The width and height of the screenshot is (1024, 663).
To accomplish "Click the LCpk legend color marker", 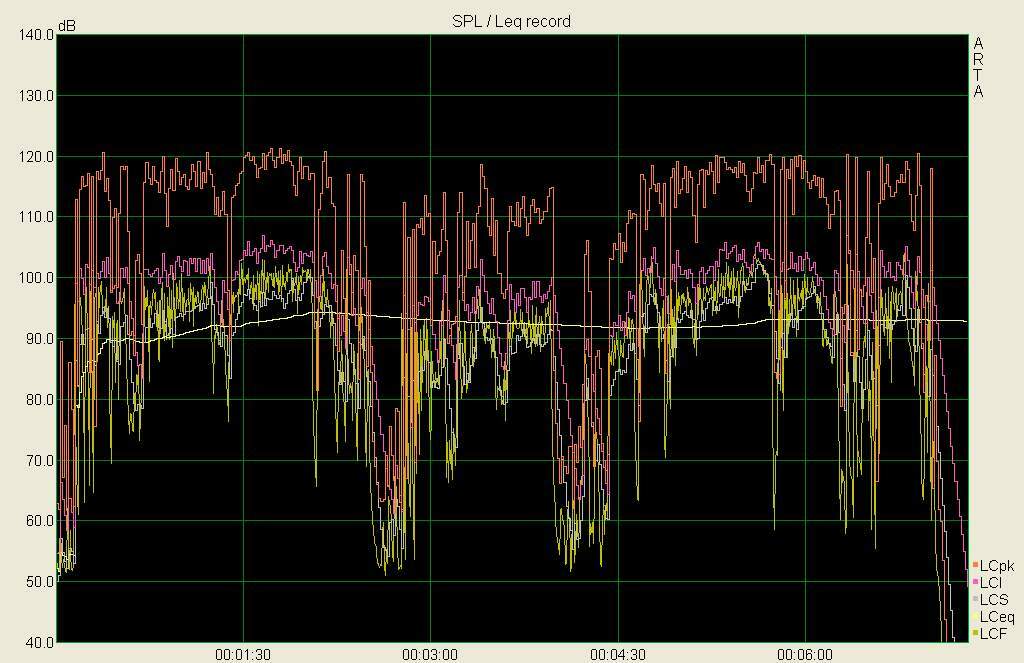I will (975, 565).
